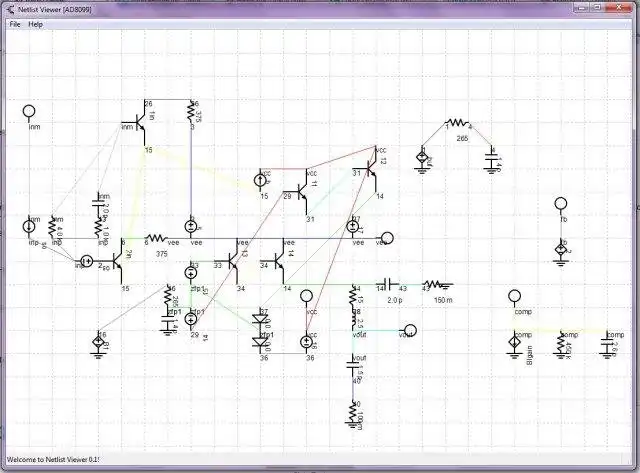Select the controlled source below the 265 resistor
The height and width of the screenshot is (473, 640).
pyautogui.click(x=422, y=159)
